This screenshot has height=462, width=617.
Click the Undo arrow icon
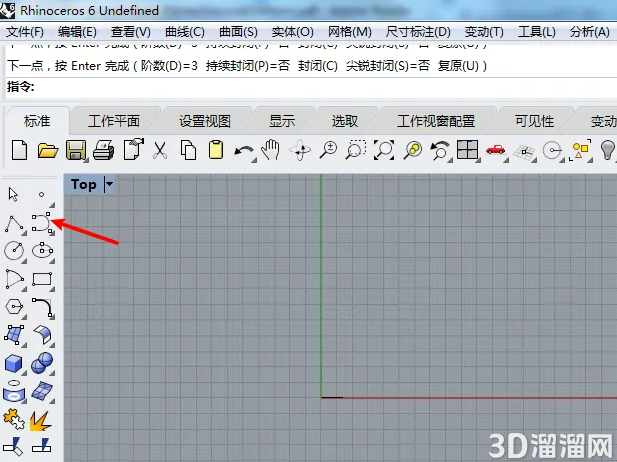coord(244,152)
